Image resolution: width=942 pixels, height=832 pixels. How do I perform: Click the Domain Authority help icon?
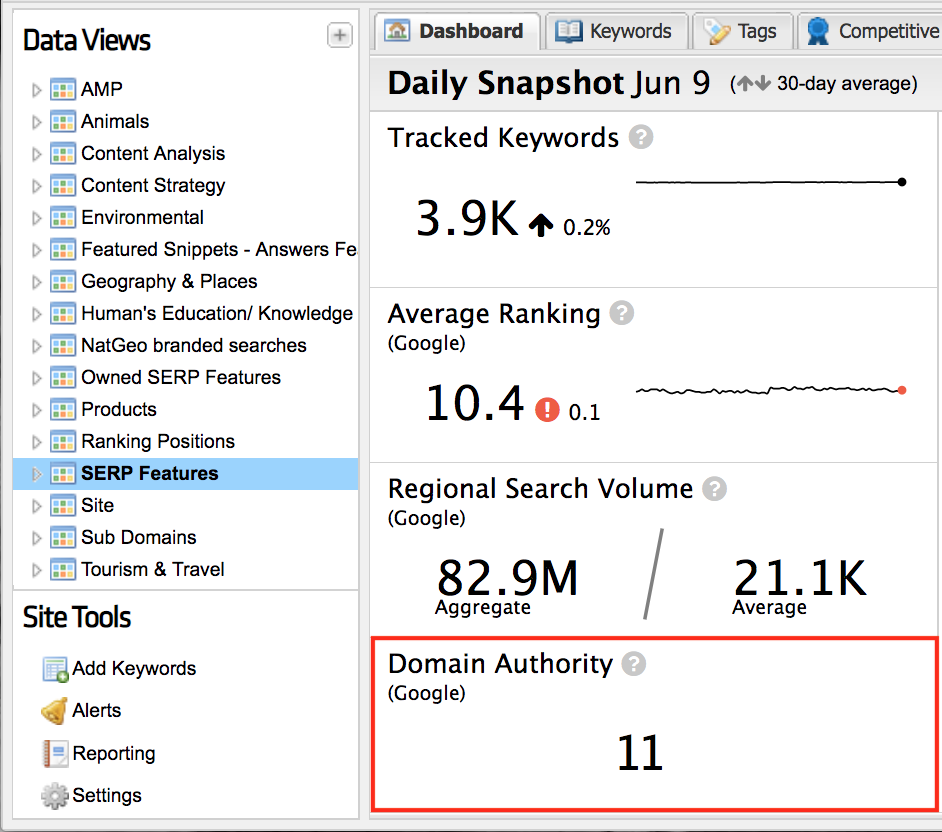[634, 664]
